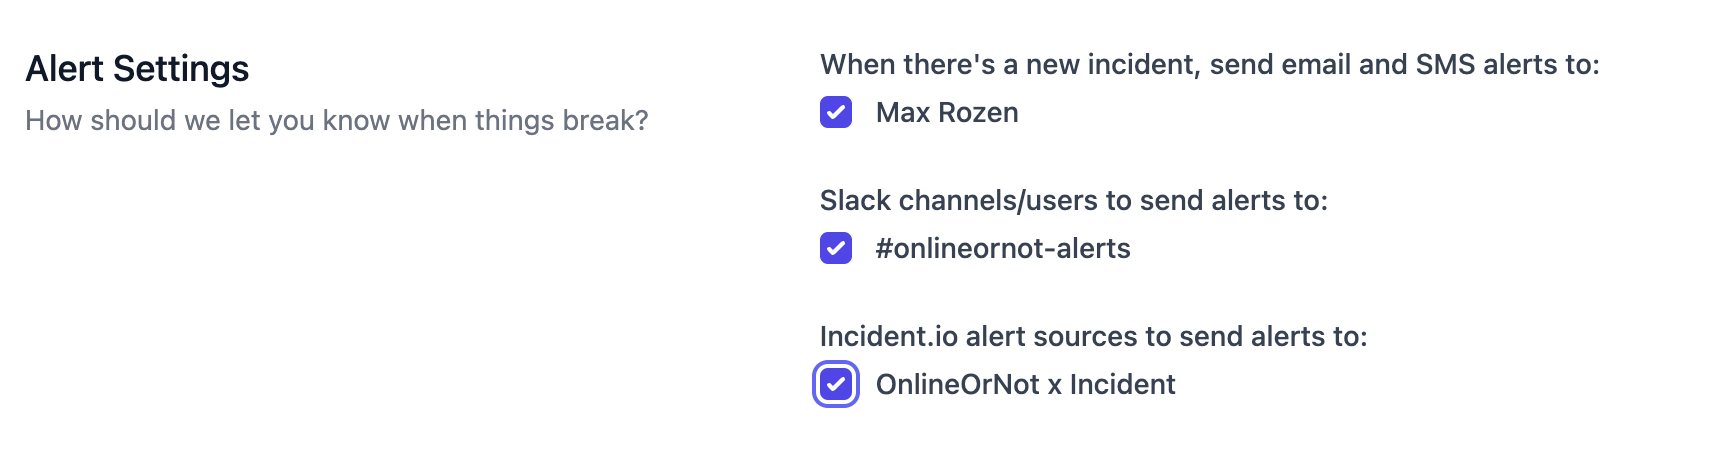Uncheck the Max Rozen alert checkbox

[836, 112]
